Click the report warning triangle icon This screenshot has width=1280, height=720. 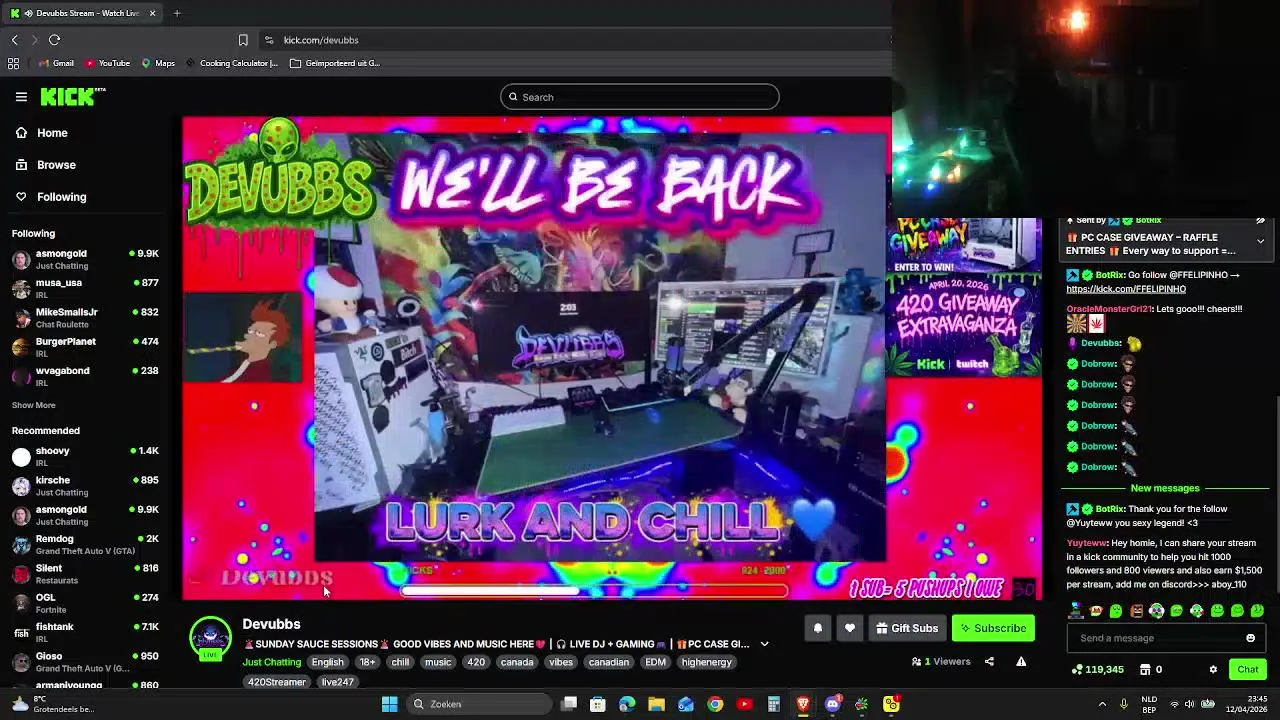1021,661
